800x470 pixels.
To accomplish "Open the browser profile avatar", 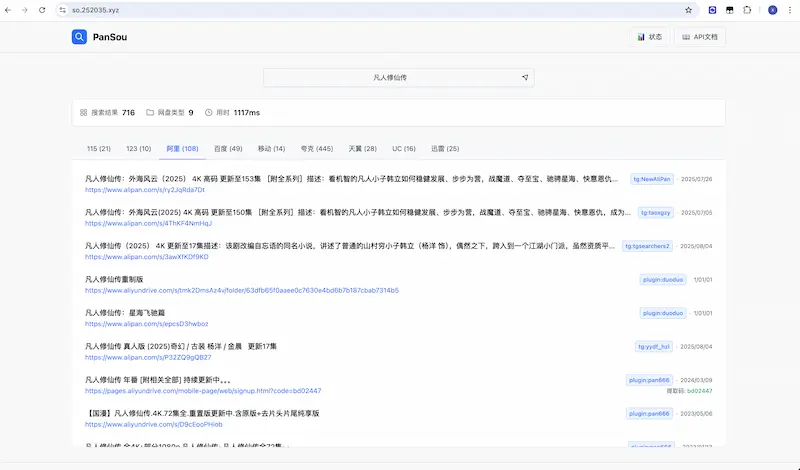I will 772,10.
